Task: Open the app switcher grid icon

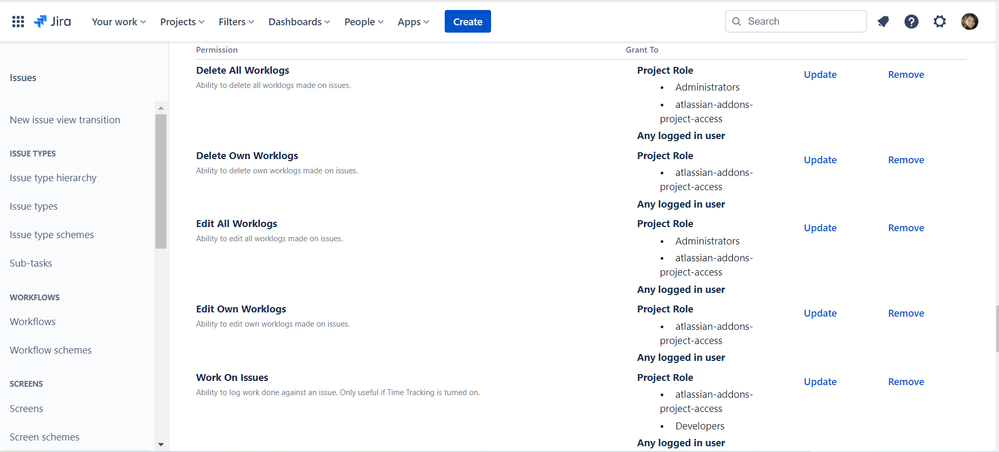Action: (18, 22)
